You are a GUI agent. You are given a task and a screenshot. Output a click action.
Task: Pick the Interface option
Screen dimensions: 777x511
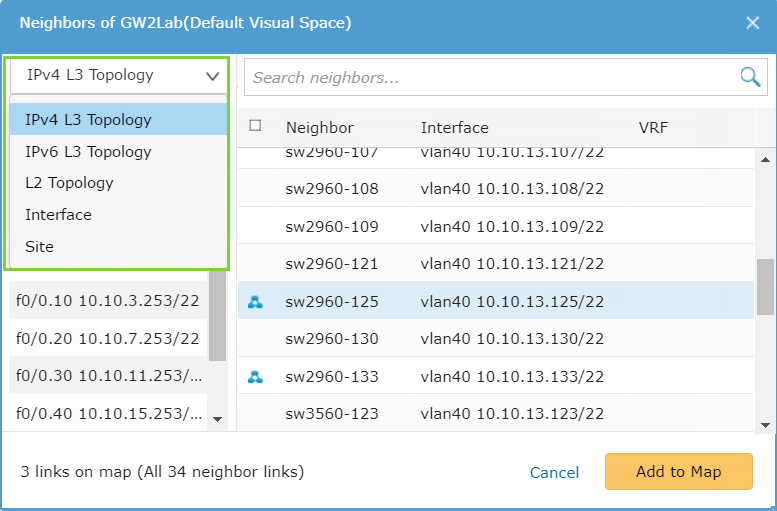coord(58,215)
